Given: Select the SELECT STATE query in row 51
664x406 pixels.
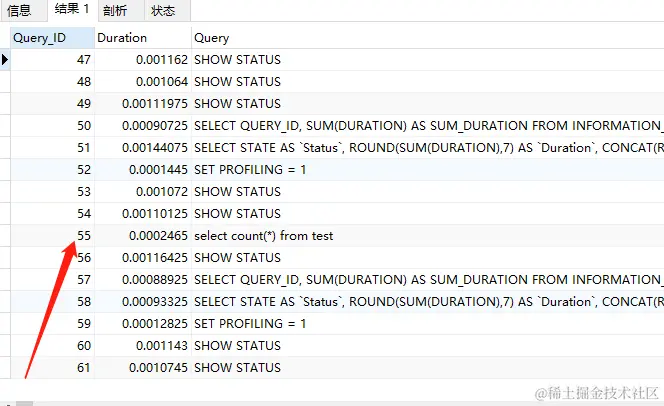Looking at the screenshot, I should pyautogui.click(x=428, y=147).
